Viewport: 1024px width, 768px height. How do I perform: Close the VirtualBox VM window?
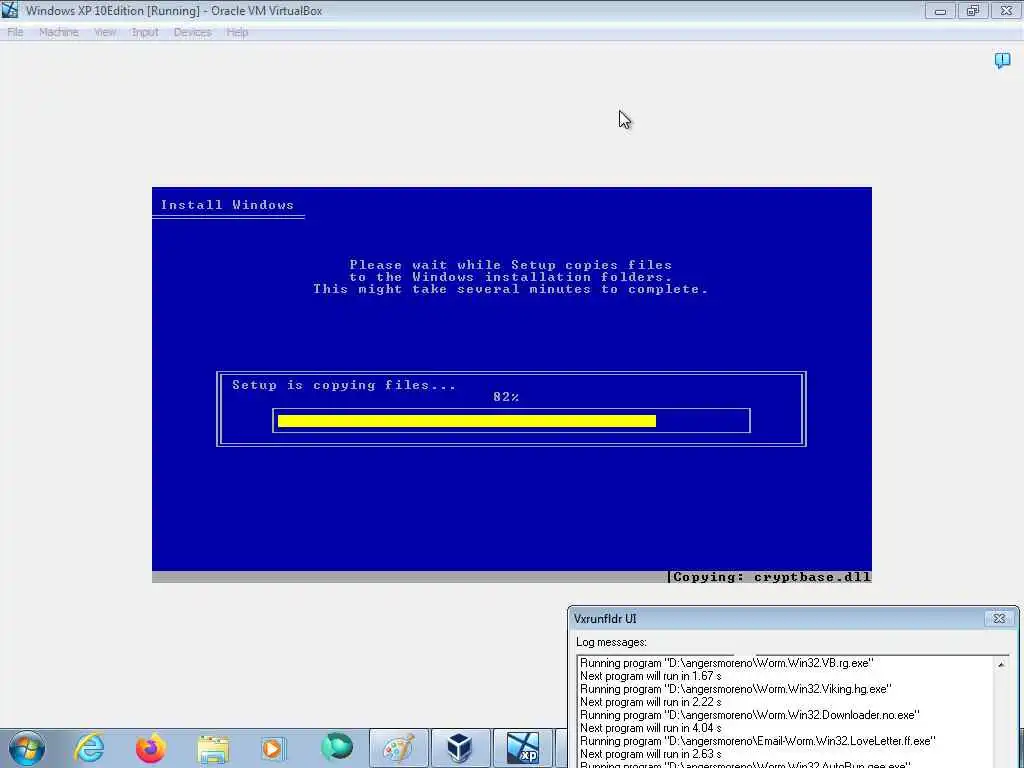click(1006, 11)
